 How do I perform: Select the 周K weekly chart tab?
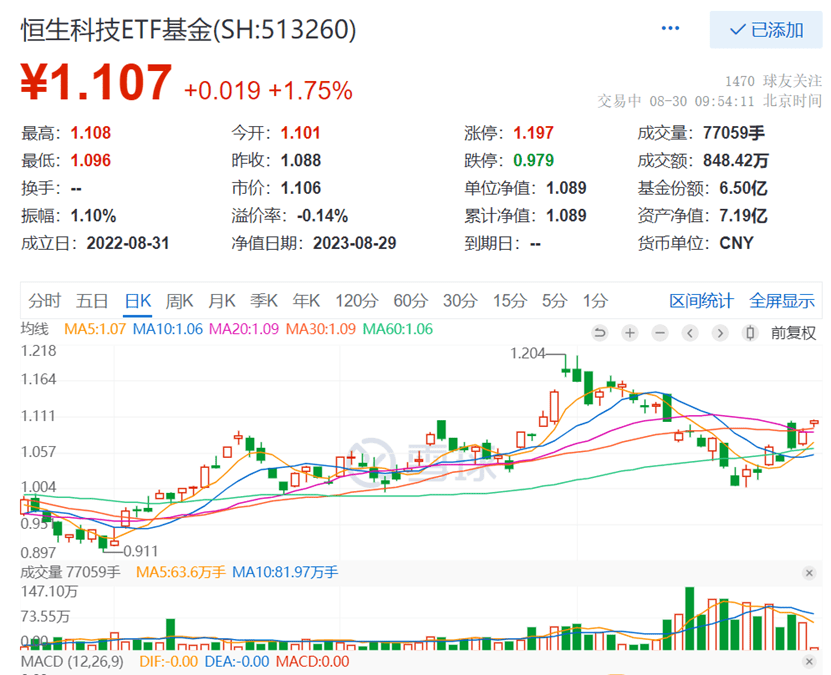[x=180, y=301]
